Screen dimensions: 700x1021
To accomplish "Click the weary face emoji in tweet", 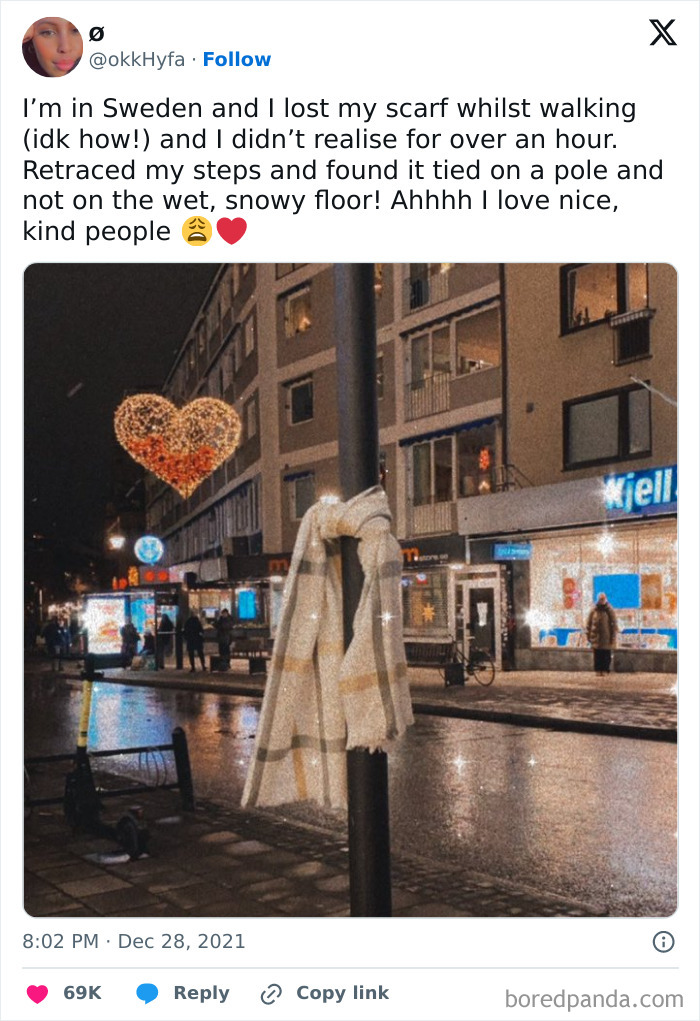I will (x=197, y=231).
